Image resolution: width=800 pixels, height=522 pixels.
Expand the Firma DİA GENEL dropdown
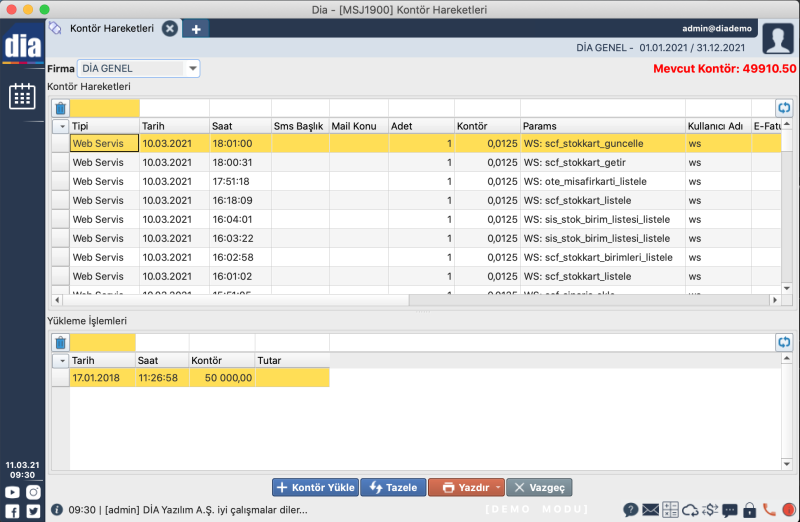(192, 69)
